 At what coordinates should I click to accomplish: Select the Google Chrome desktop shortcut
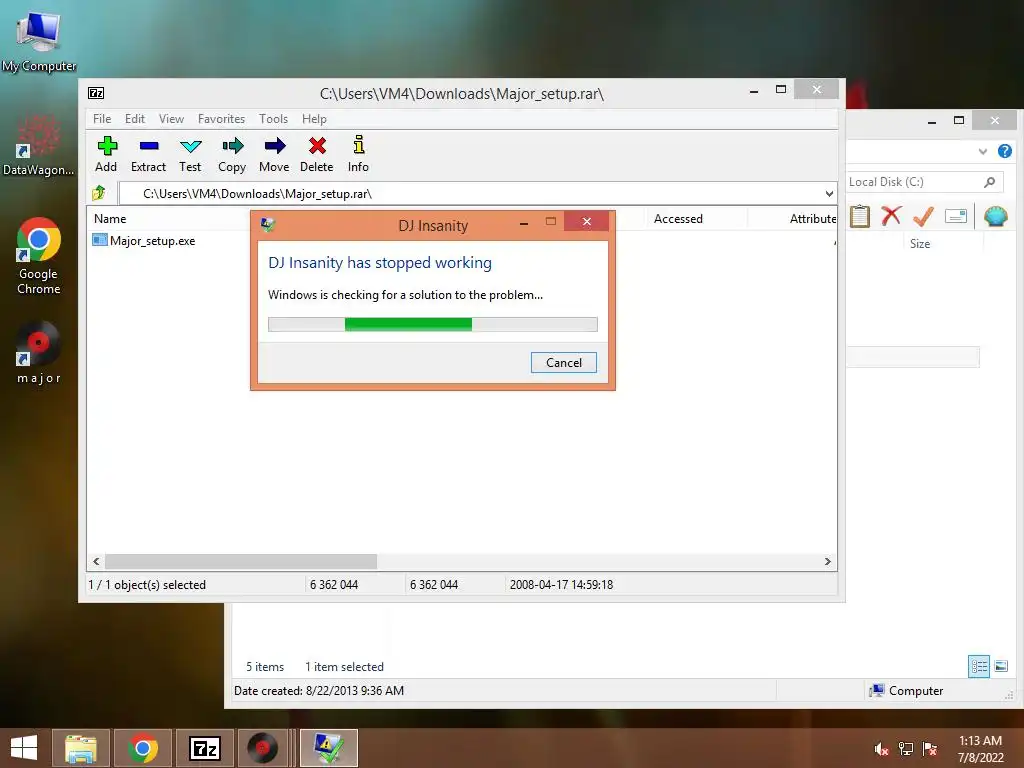pos(39,255)
